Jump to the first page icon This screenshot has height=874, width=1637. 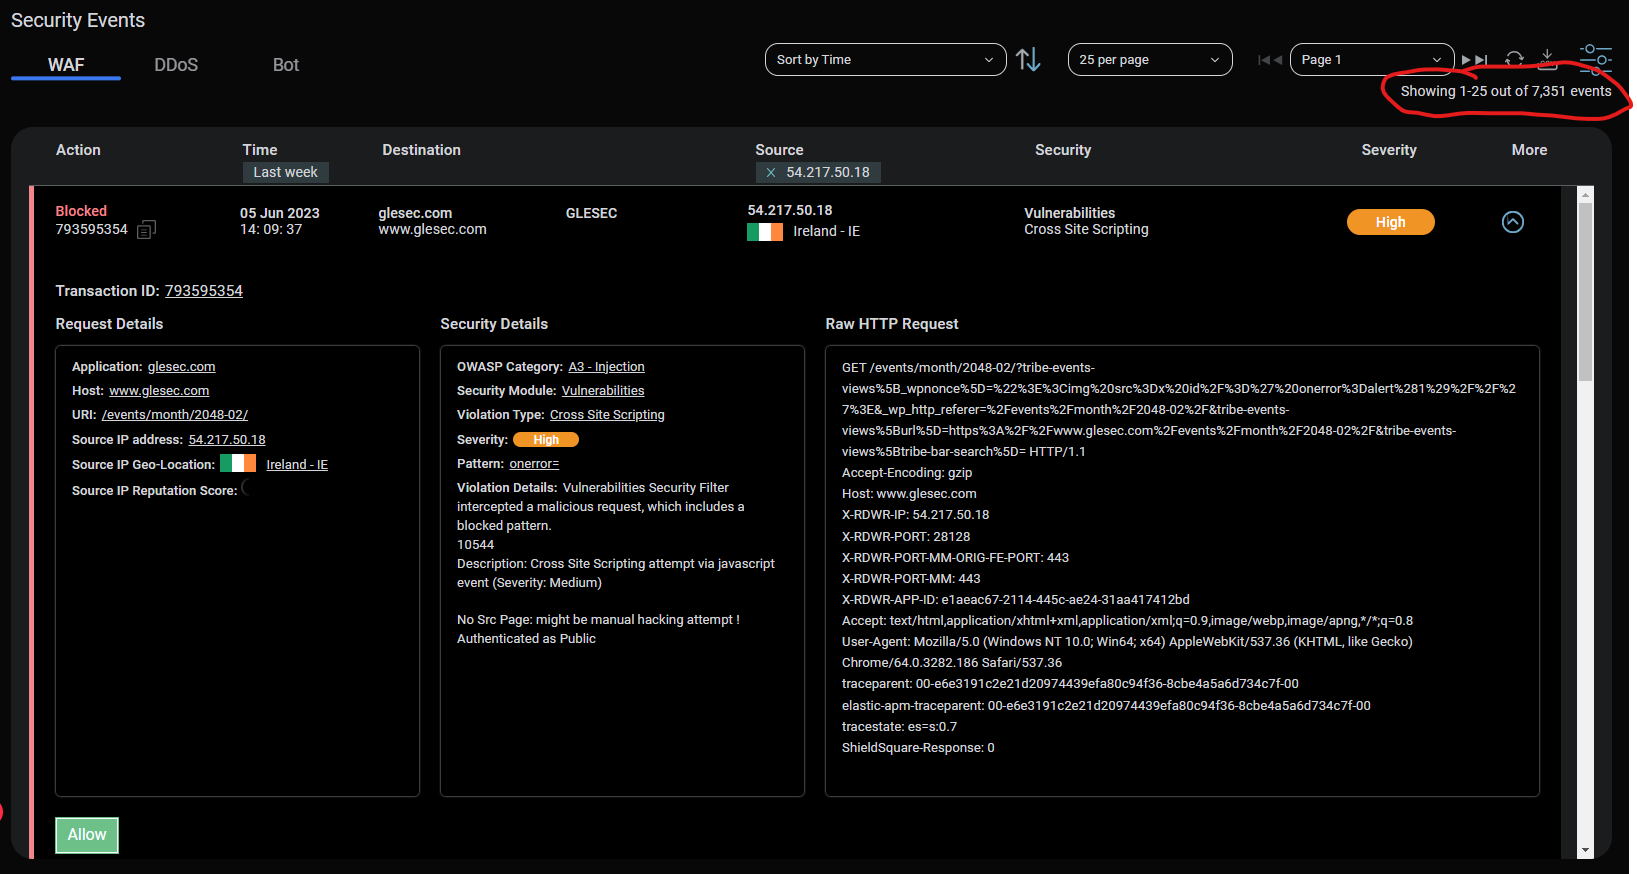(1264, 60)
